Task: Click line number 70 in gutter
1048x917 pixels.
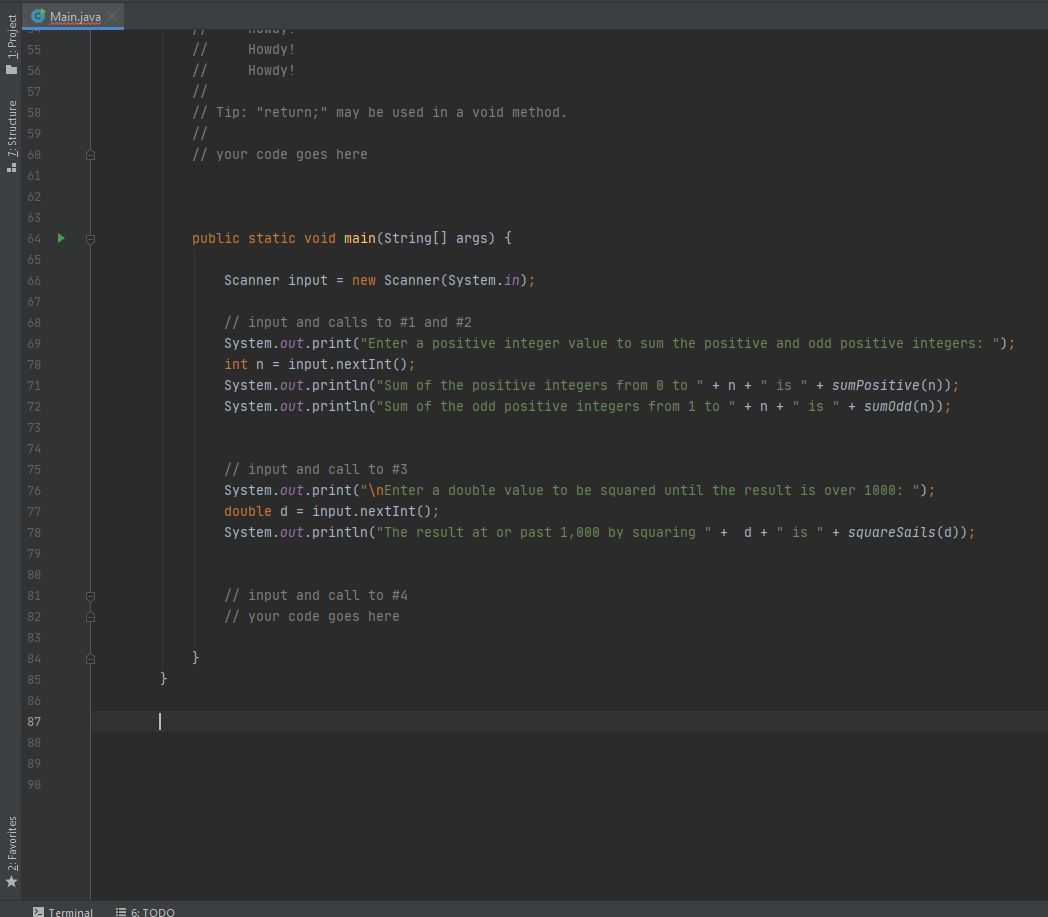Action: point(34,364)
